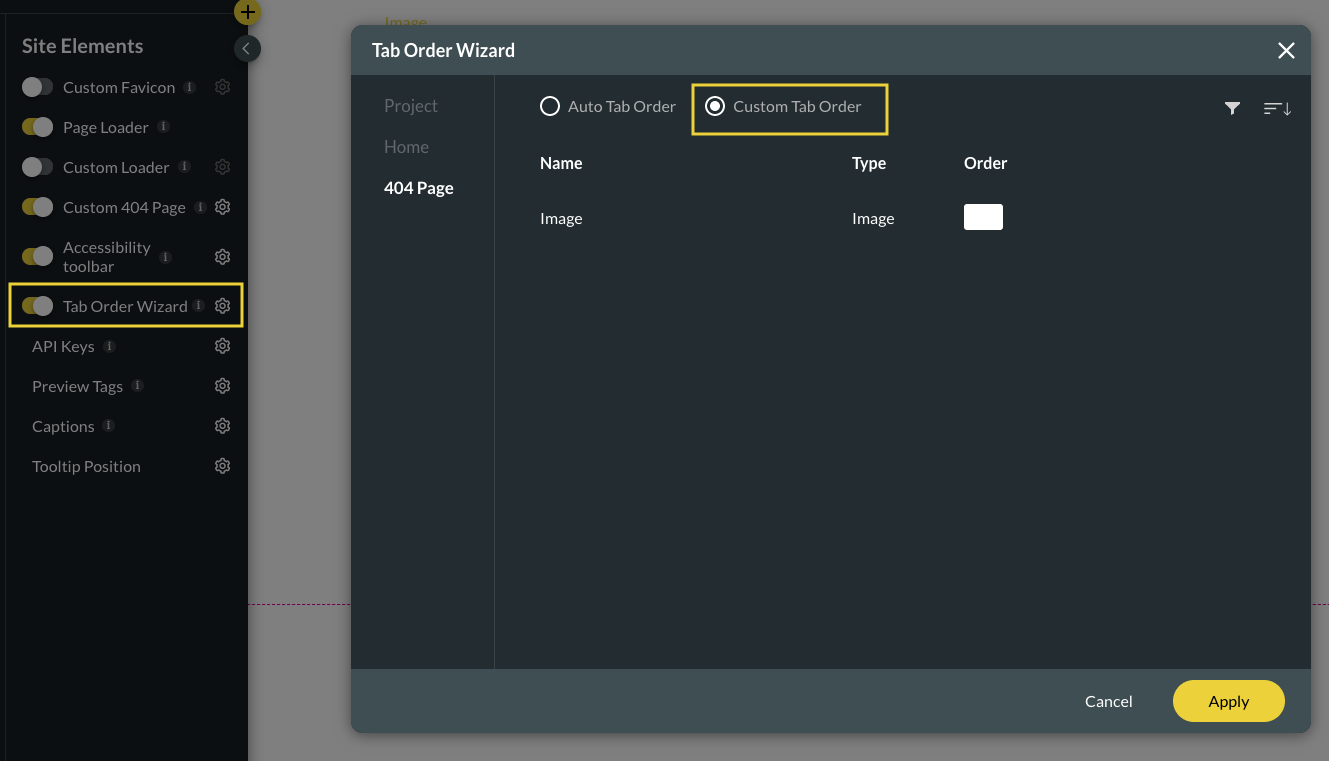1329x761 pixels.
Task: Click info icon beside Accessibility toolbar
Action: (x=165, y=257)
